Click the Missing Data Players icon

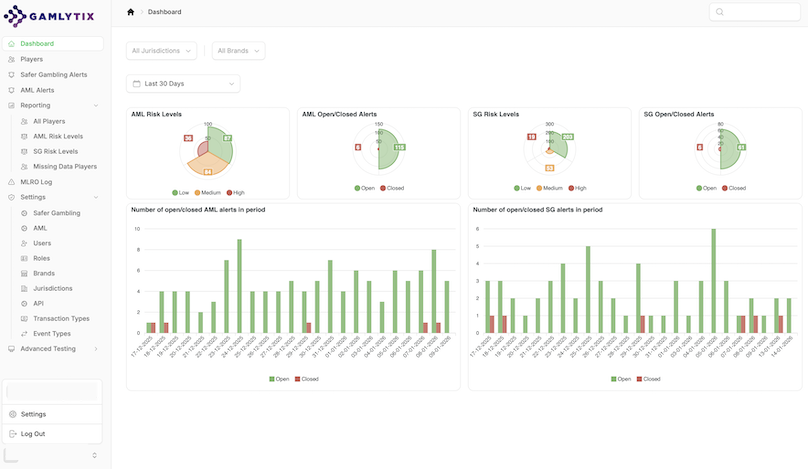pos(23,167)
